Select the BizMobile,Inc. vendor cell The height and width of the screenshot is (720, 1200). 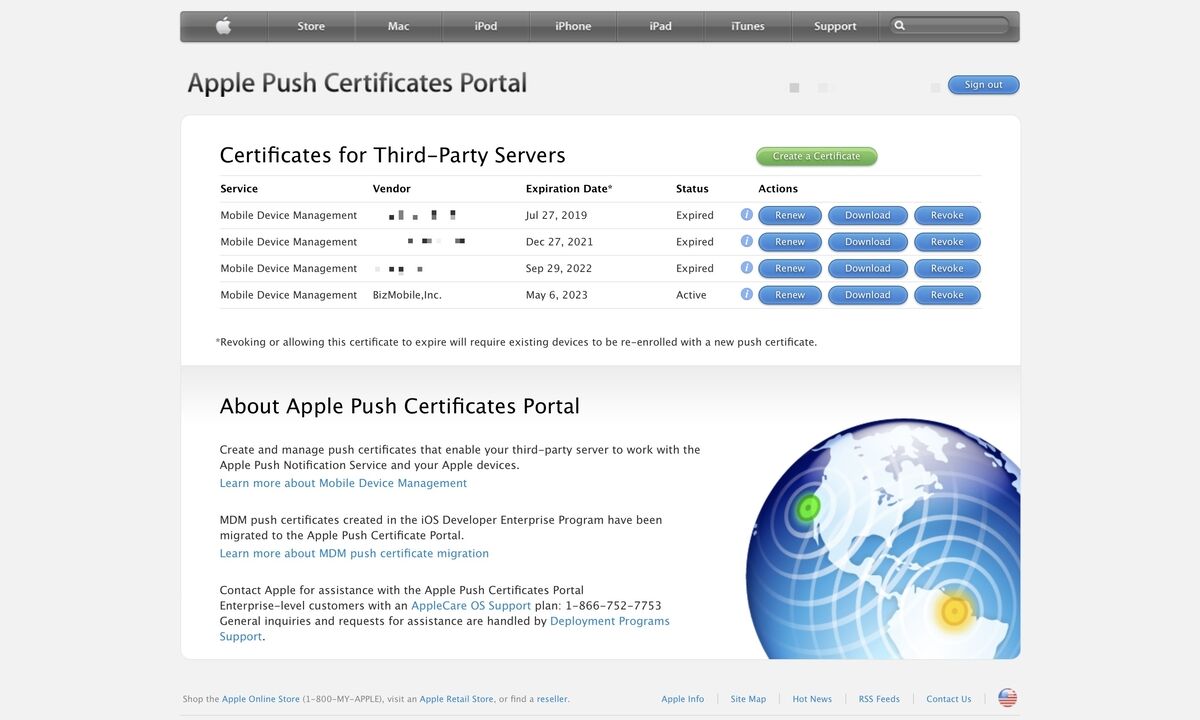(x=407, y=295)
